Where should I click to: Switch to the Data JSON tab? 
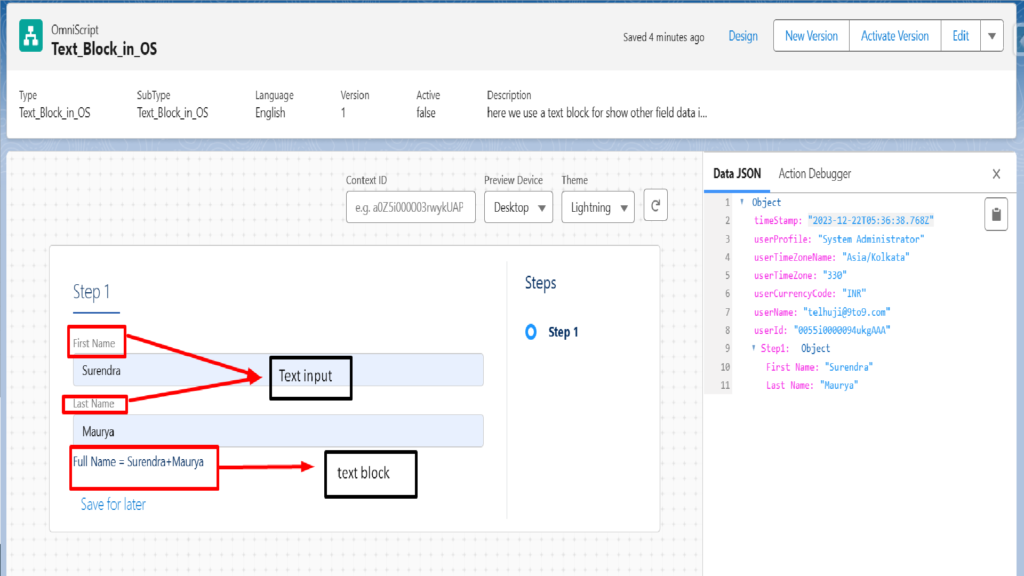737,174
